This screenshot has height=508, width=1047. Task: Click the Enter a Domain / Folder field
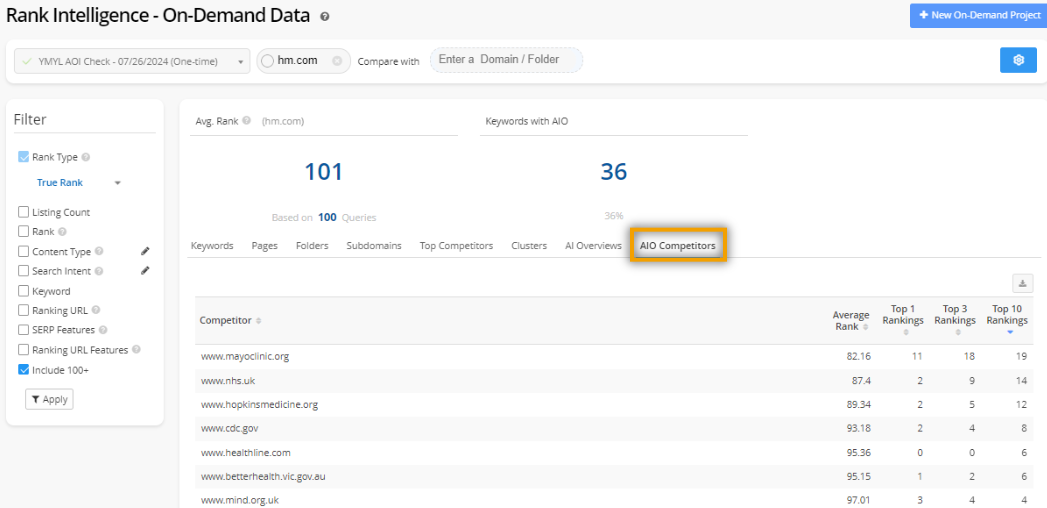pyautogui.click(x=506, y=60)
